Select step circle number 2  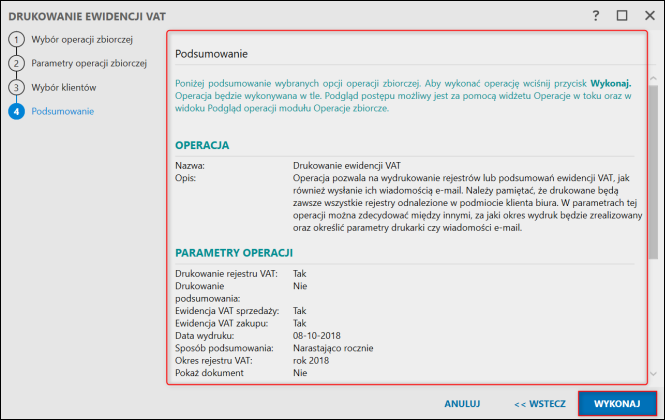coord(16,64)
